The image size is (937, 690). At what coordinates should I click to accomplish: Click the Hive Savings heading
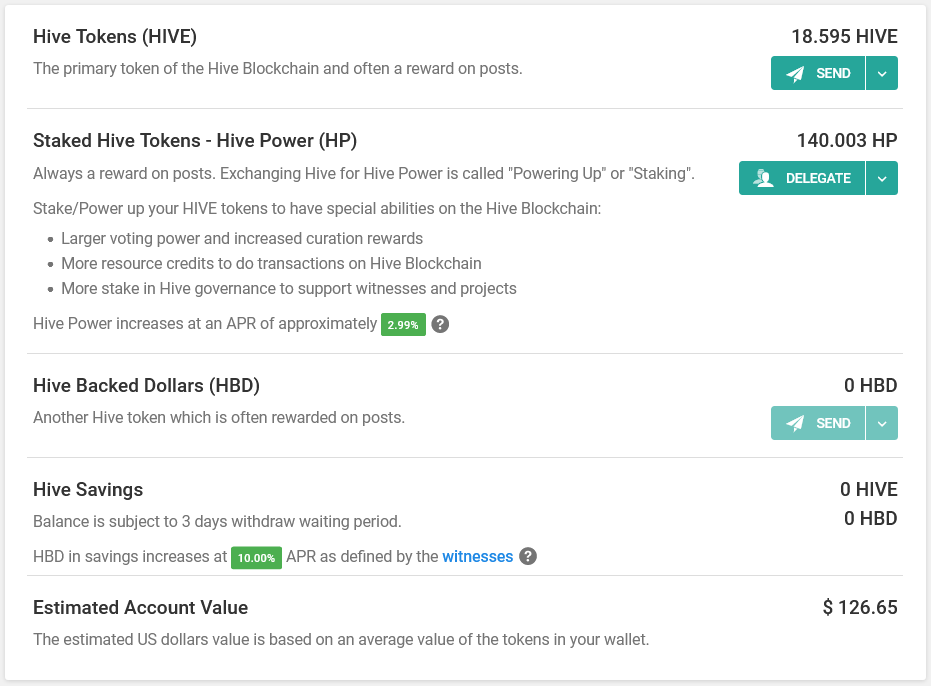click(x=88, y=490)
